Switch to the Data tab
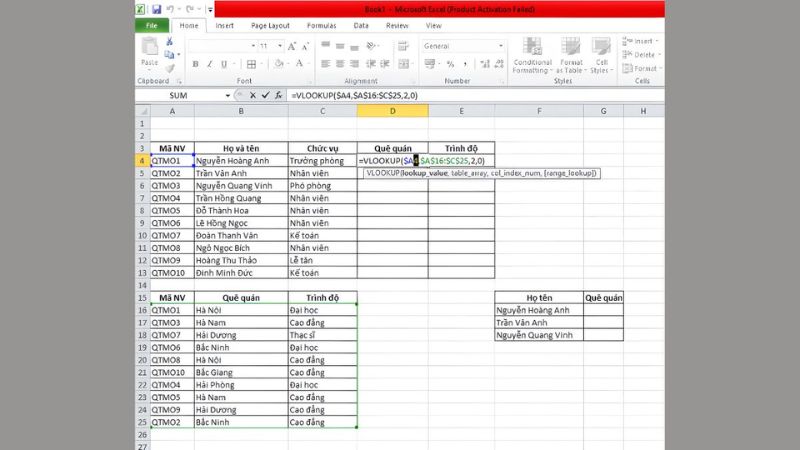This screenshot has height=450, width=800. tap(361, 26)
